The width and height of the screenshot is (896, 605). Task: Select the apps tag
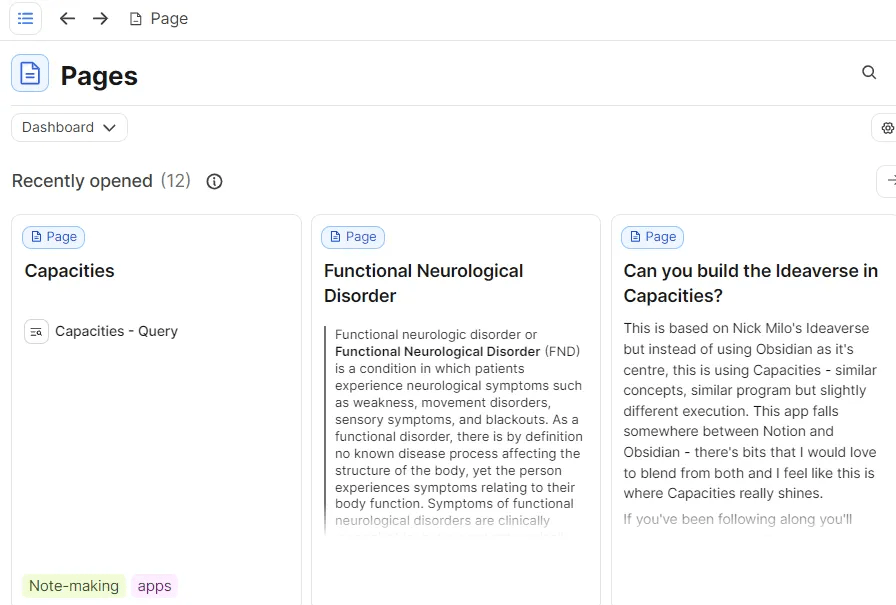[x=154, y=586]
